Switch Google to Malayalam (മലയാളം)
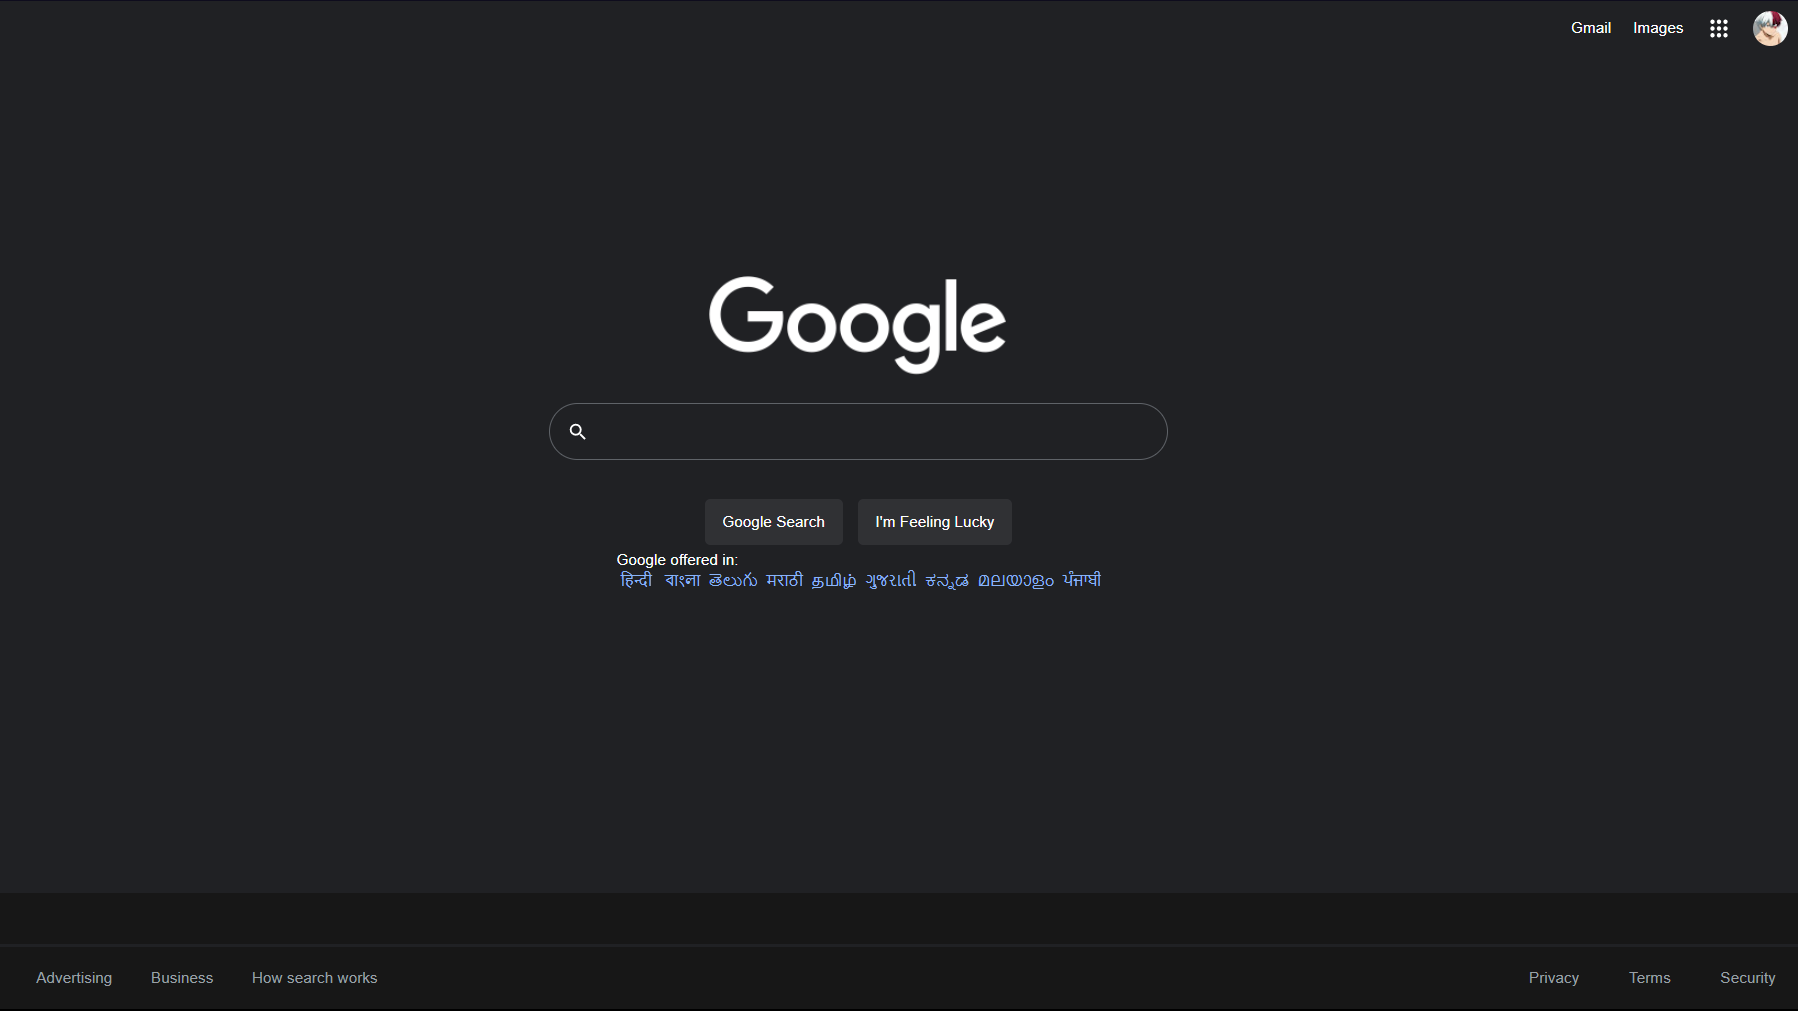 point(1015,580)
